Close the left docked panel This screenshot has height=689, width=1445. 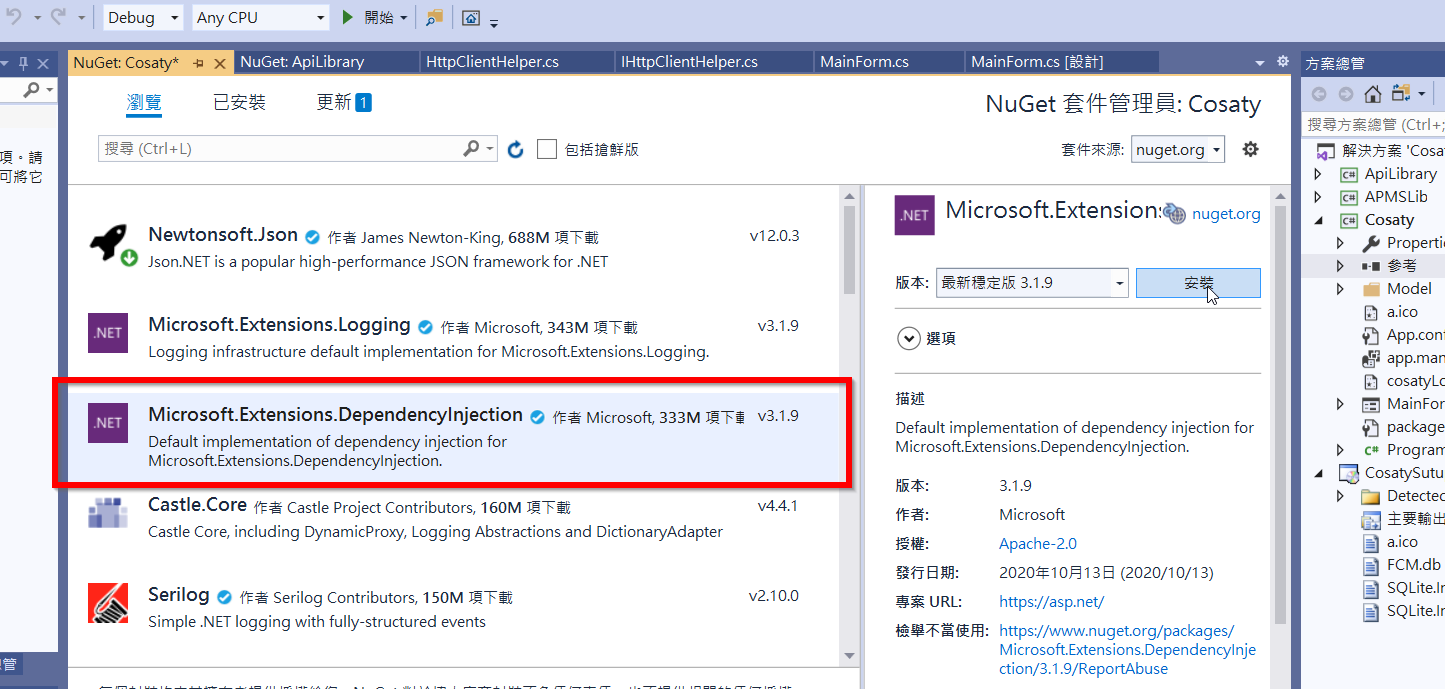coord(43,63)
